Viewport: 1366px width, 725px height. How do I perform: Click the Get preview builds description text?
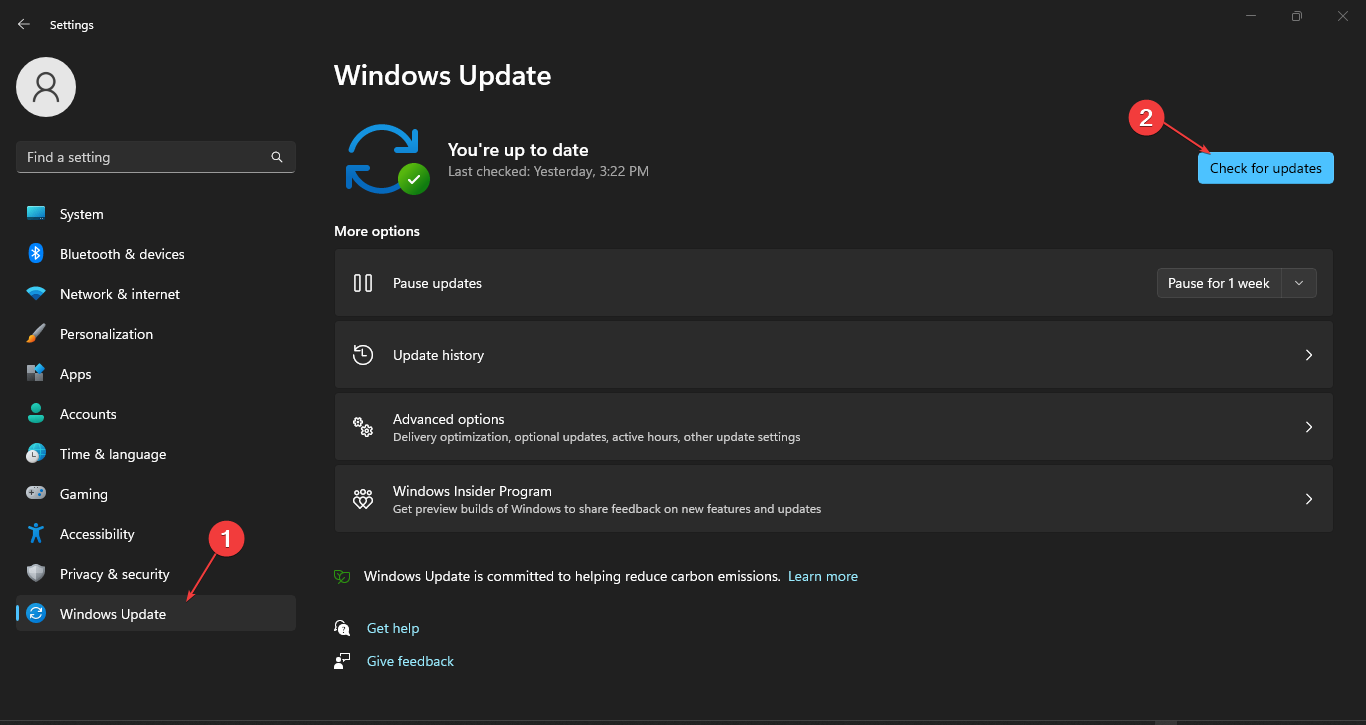(x=607, y=509)
